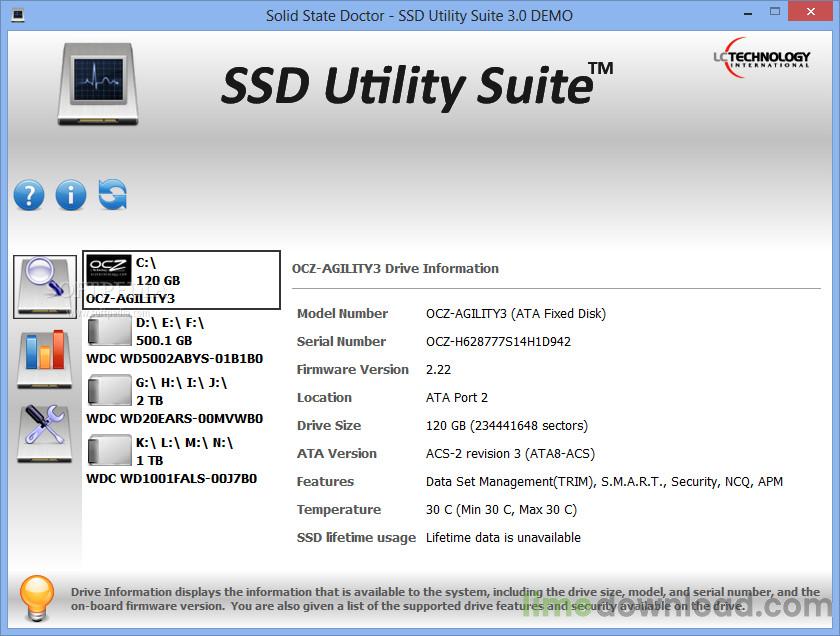840x636 pixels.
Task: Click the 500.1 GB size label
Action: 164,341
